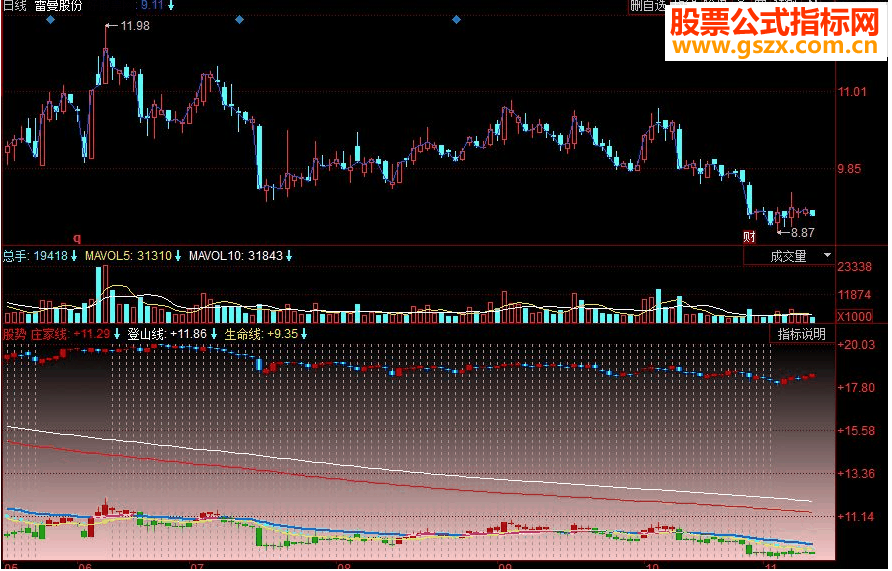This screenshot has height=571, width=892.
Task: Click the middle blue diamond info marker
Action: (x=239, y=20)
